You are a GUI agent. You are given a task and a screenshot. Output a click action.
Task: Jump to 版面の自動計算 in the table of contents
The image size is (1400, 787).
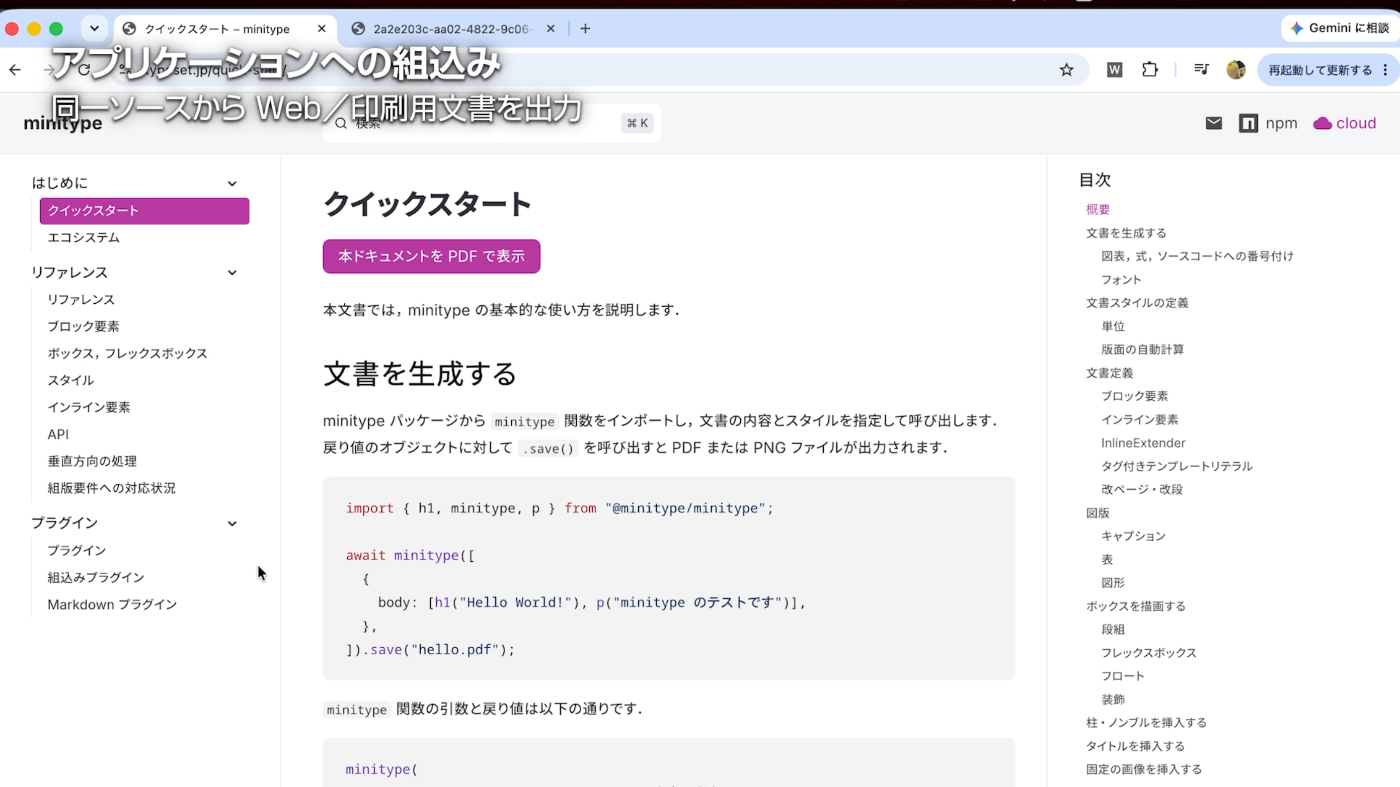click(1143, 350)
